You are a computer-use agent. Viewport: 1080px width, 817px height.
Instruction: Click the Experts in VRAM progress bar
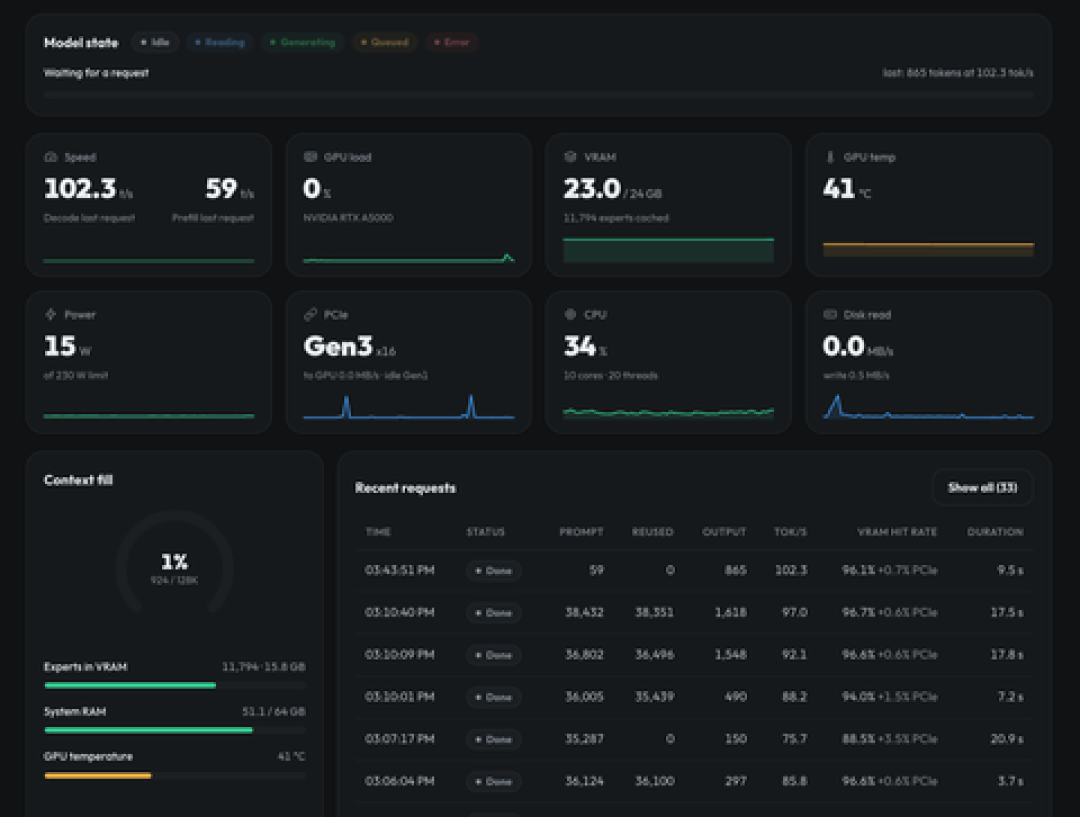(x=175, y=685)
